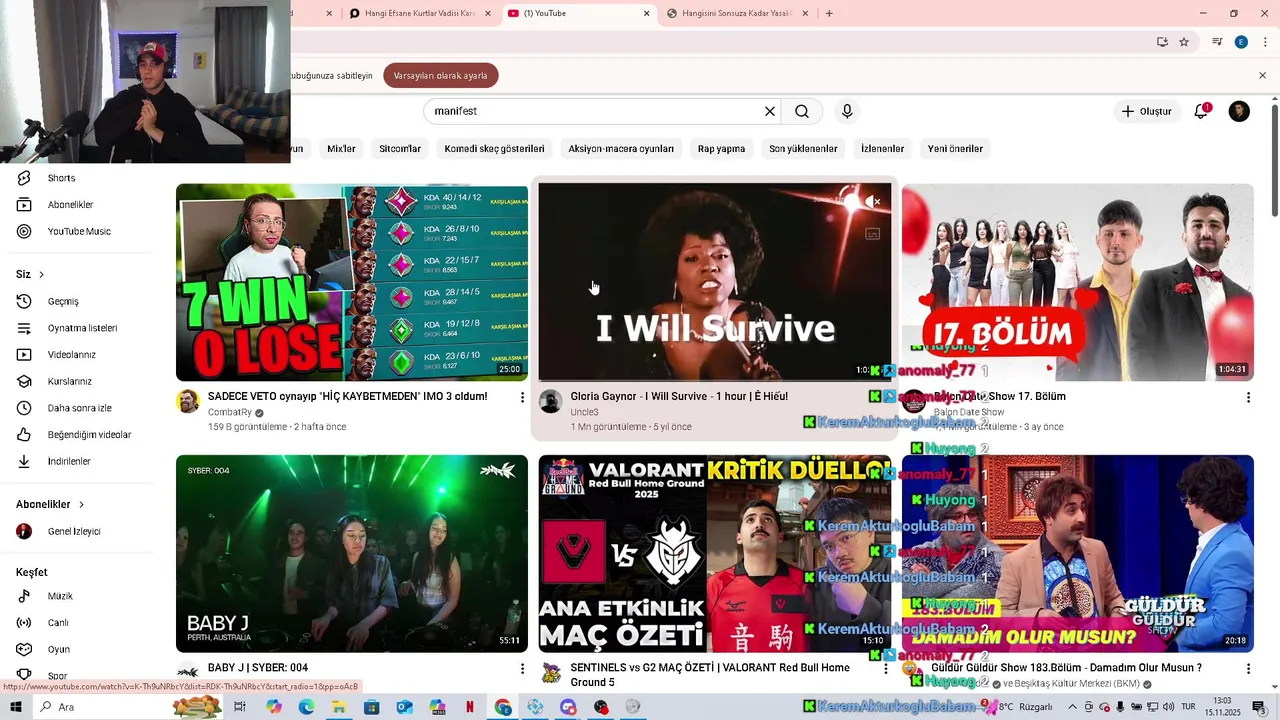The width and height of the screenshot is (1280, 720).
Task: Expand the Abonelikler section header
Action: [x=50, y=505]
